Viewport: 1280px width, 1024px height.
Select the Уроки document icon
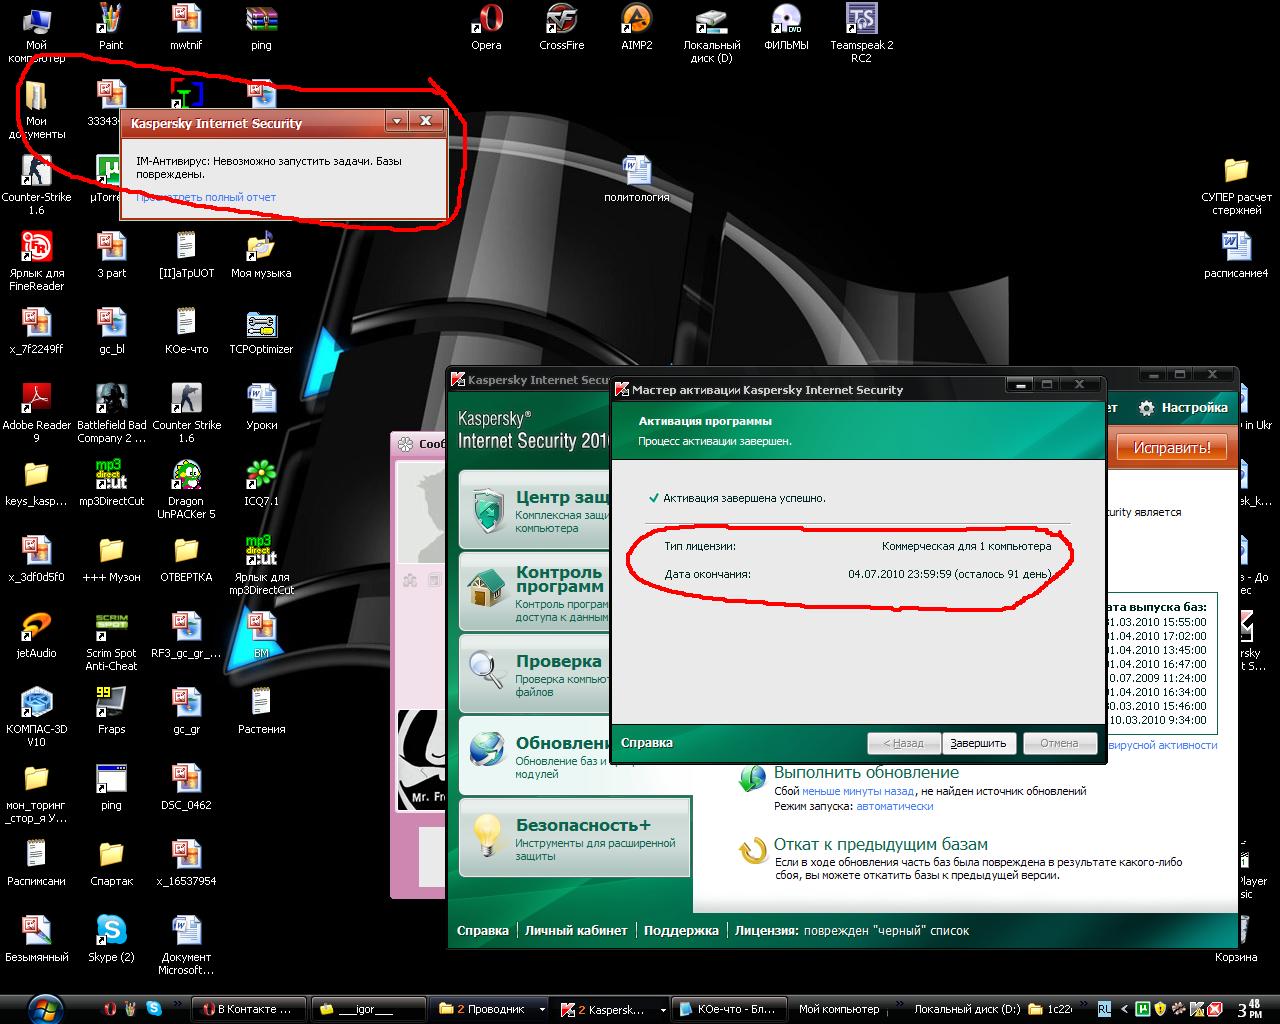click(x=261, y=407)
